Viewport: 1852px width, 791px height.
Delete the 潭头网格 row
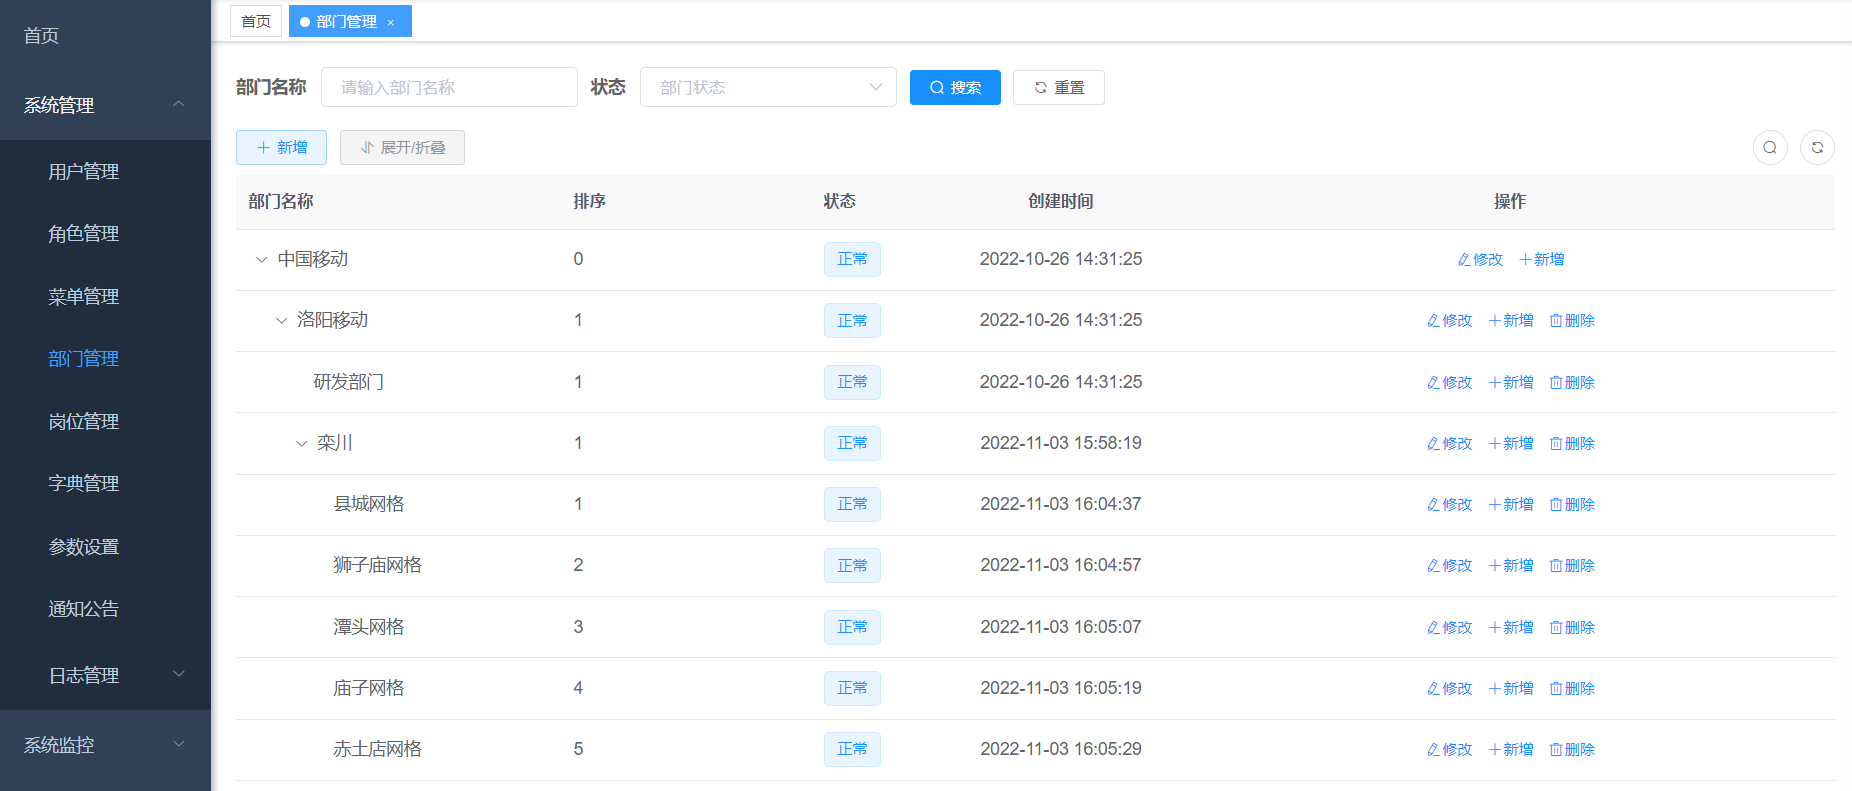pos(1572,627)
